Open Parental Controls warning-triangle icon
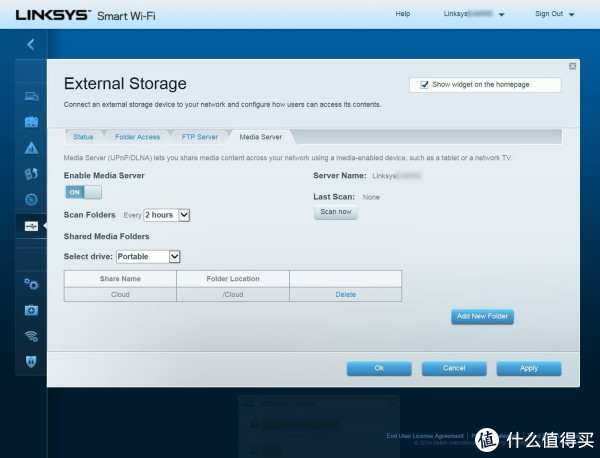Screen dimensions: 600x458 coord(31,148)
